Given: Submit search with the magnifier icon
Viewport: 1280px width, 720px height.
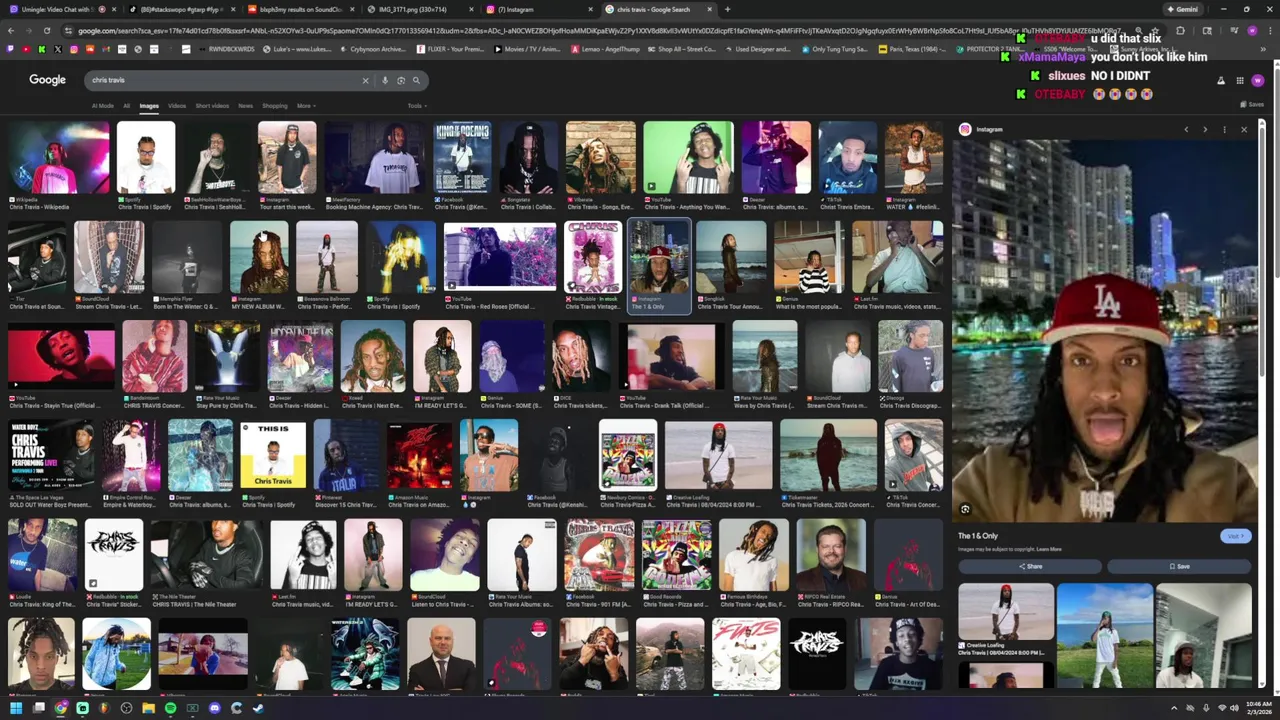Looking at the screenshot, I should click(418, 80).
